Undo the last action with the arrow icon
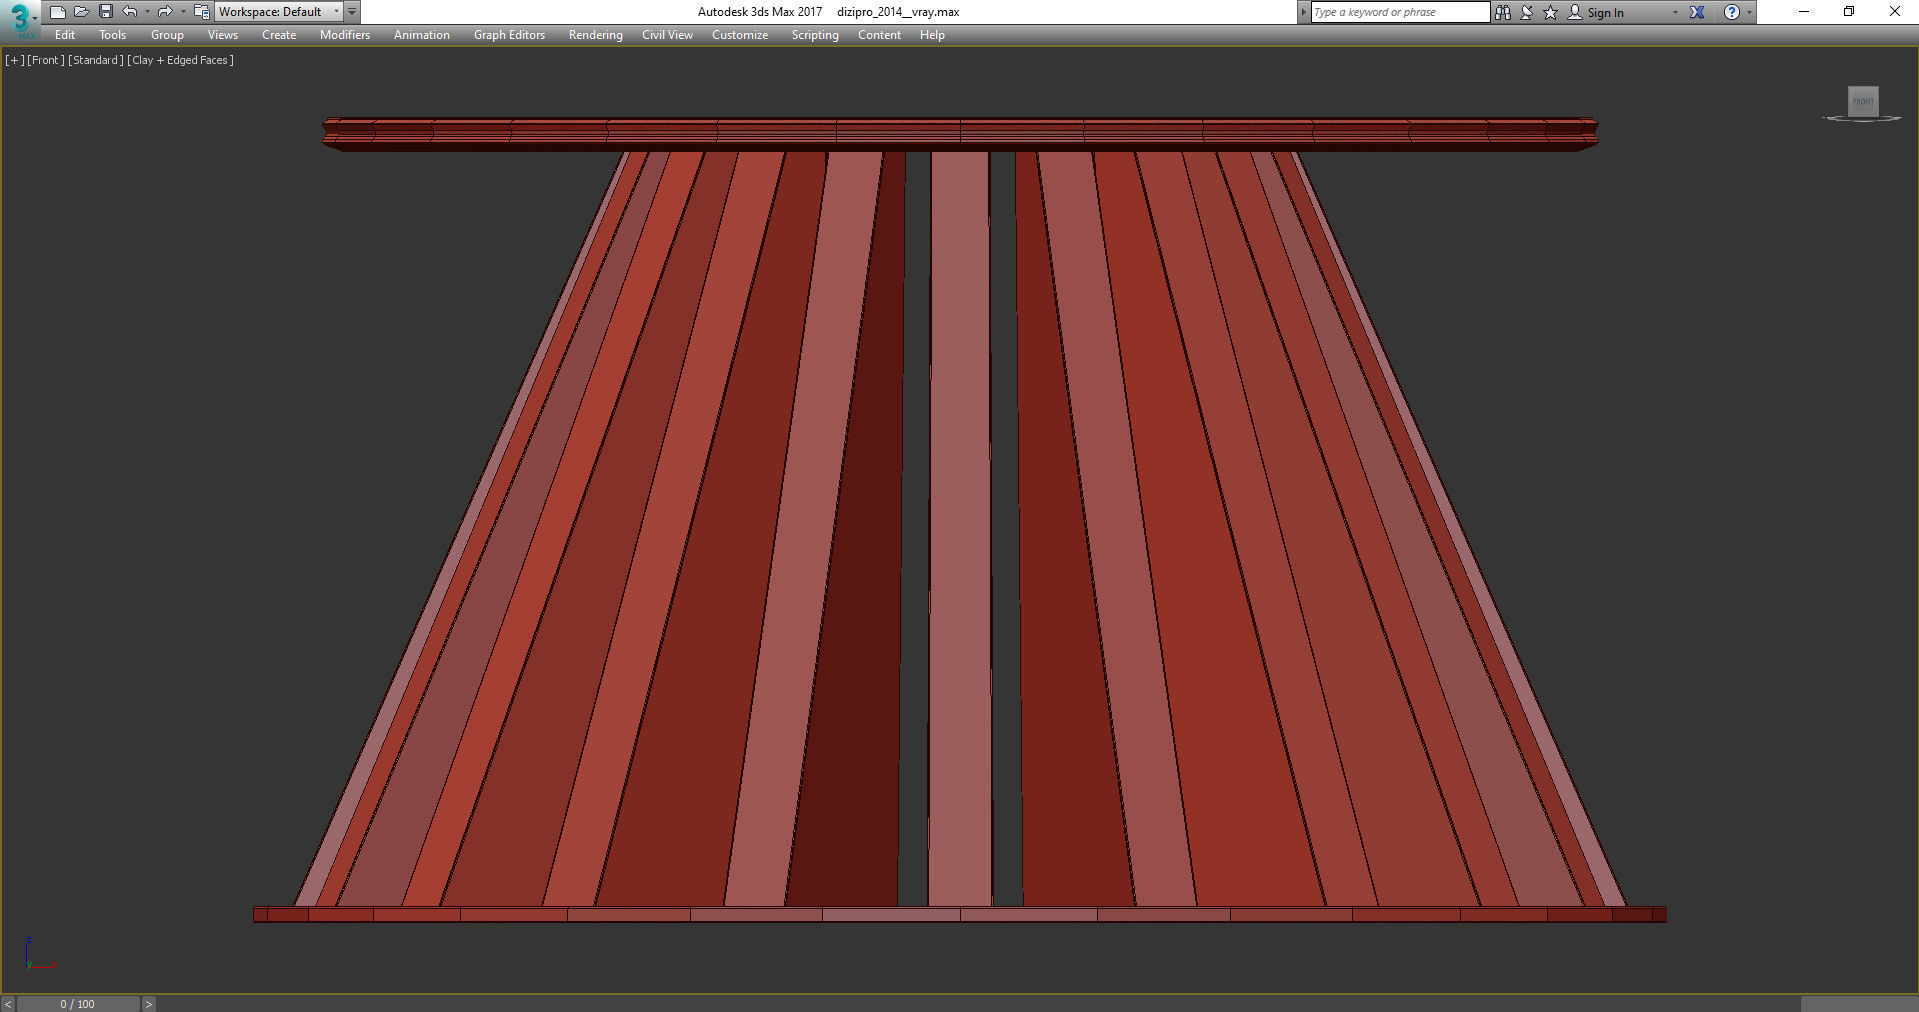 [129, 12]
